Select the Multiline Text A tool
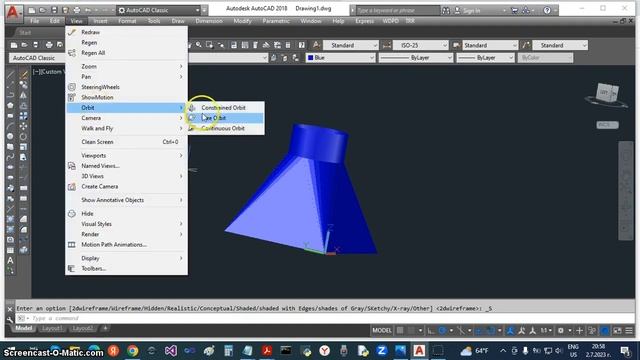Screen dimensions: 640x360 coord(10,260)
